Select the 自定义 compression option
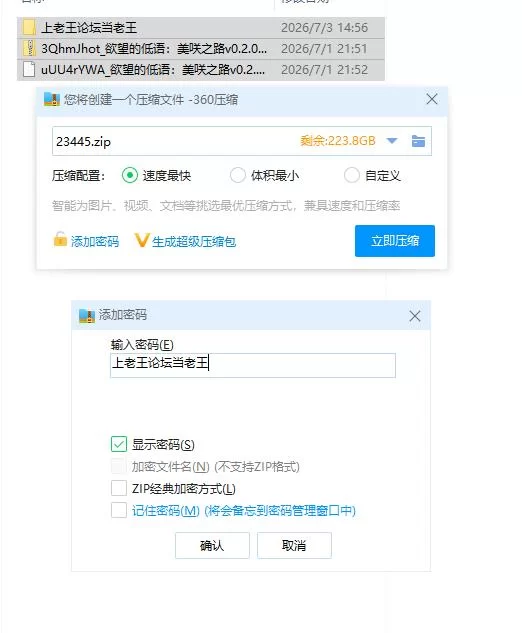 352,175
